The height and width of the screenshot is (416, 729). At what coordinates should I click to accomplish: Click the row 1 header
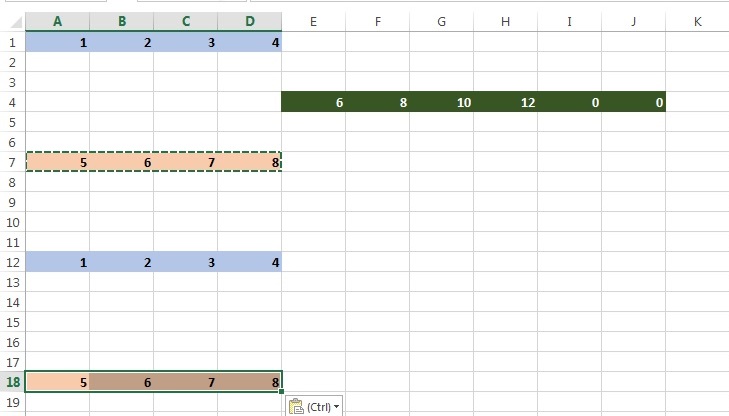click(x=12, y=42)
